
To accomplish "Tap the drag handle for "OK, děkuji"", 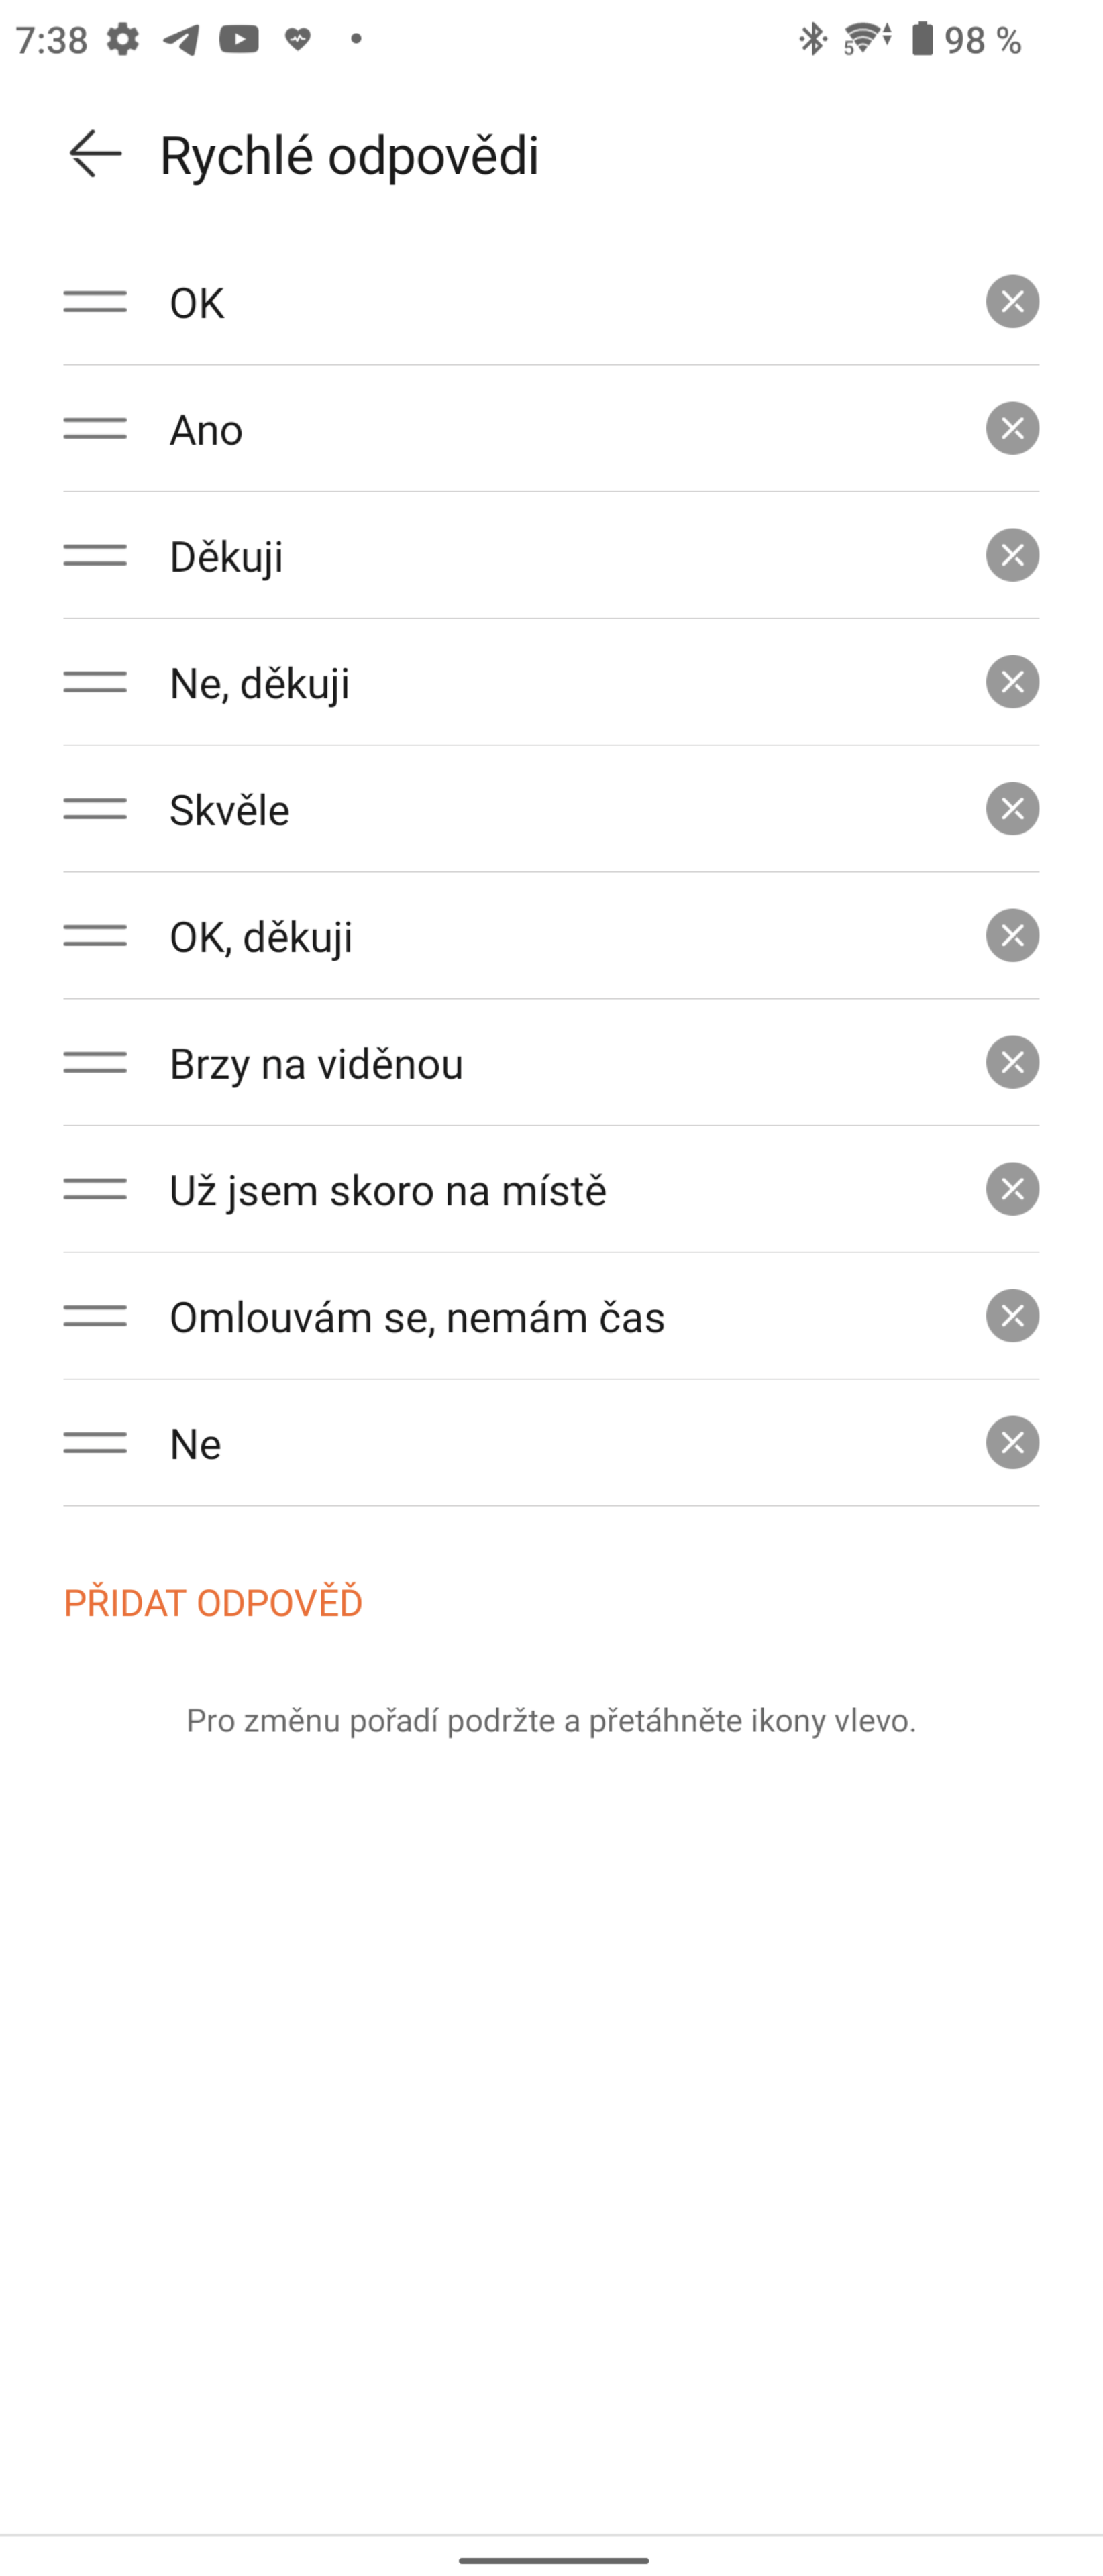I will point(95,936).
